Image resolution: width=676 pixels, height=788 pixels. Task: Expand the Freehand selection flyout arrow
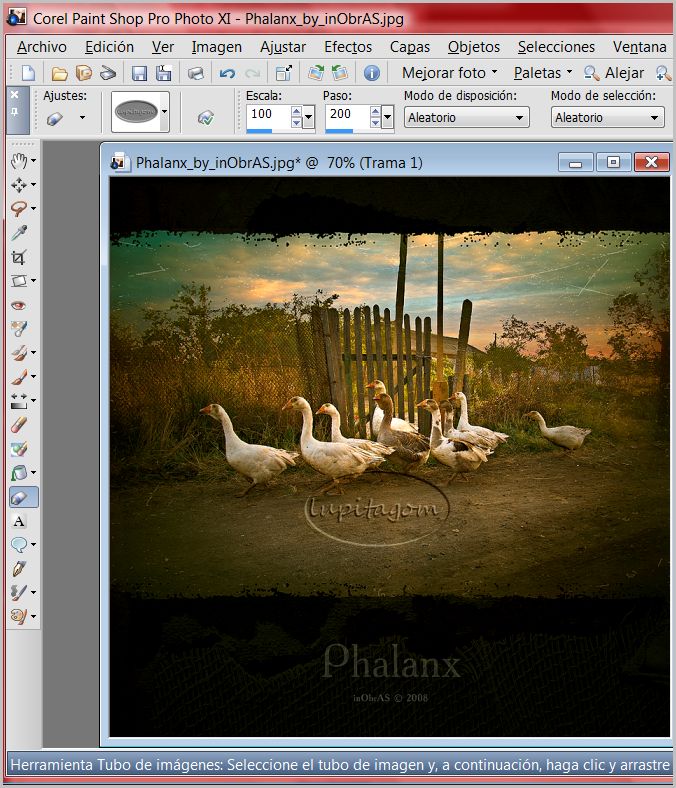(34, 209)
